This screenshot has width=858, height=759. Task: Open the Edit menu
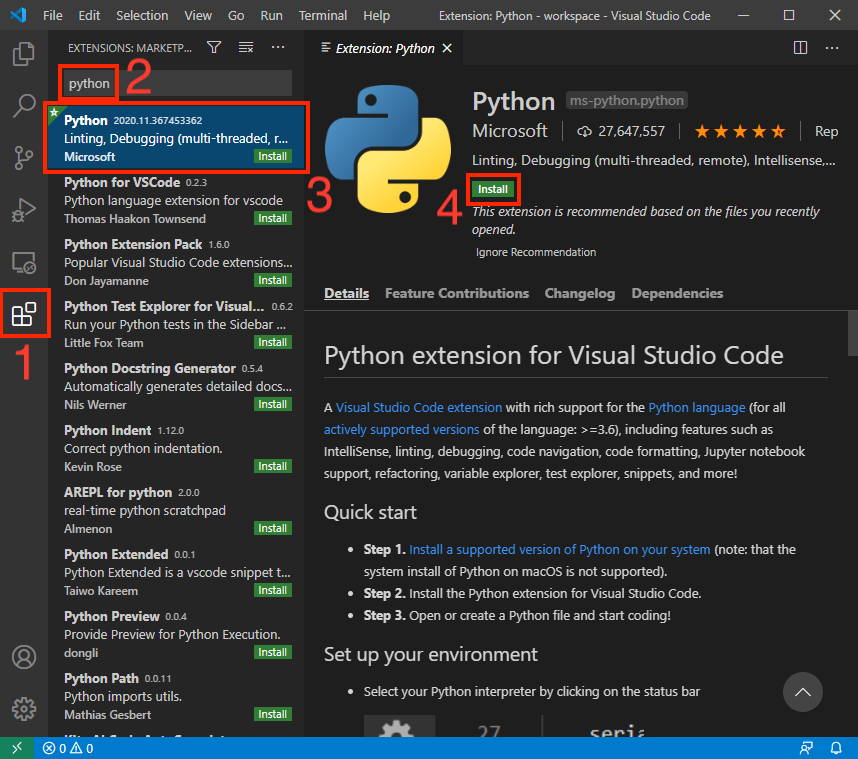[x=89, y=15]
